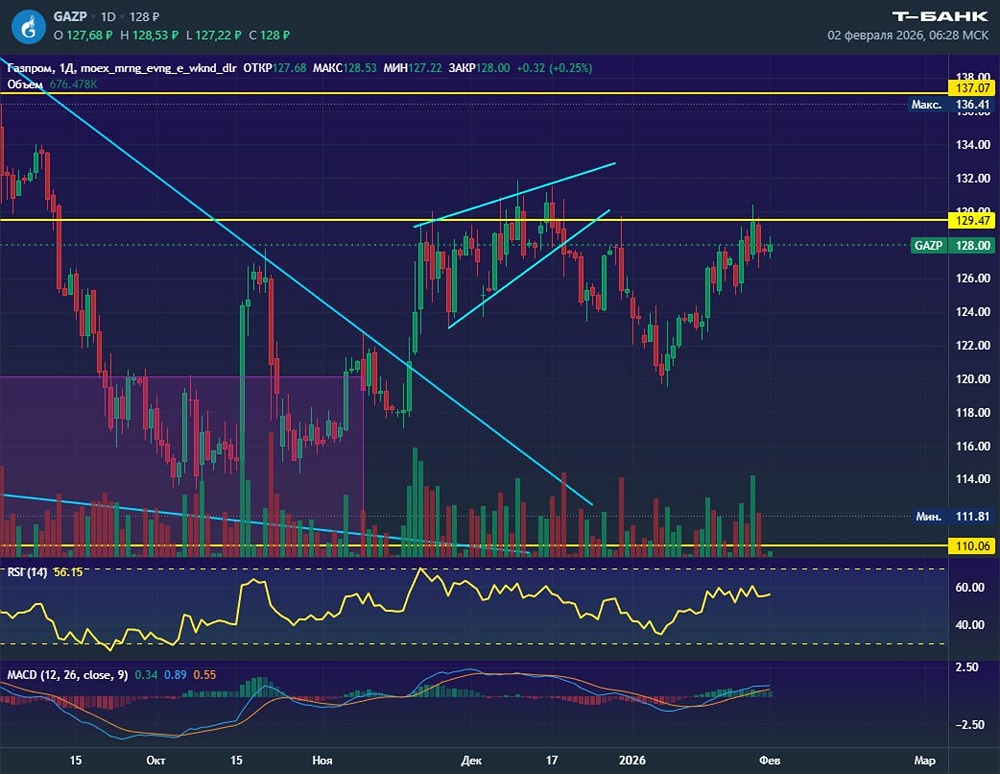Click the GAZP 128.00 current price tag
Image resolution: width=1000 pixels, height=774 pixels.
pyautogui.click(x=953, y=245)
